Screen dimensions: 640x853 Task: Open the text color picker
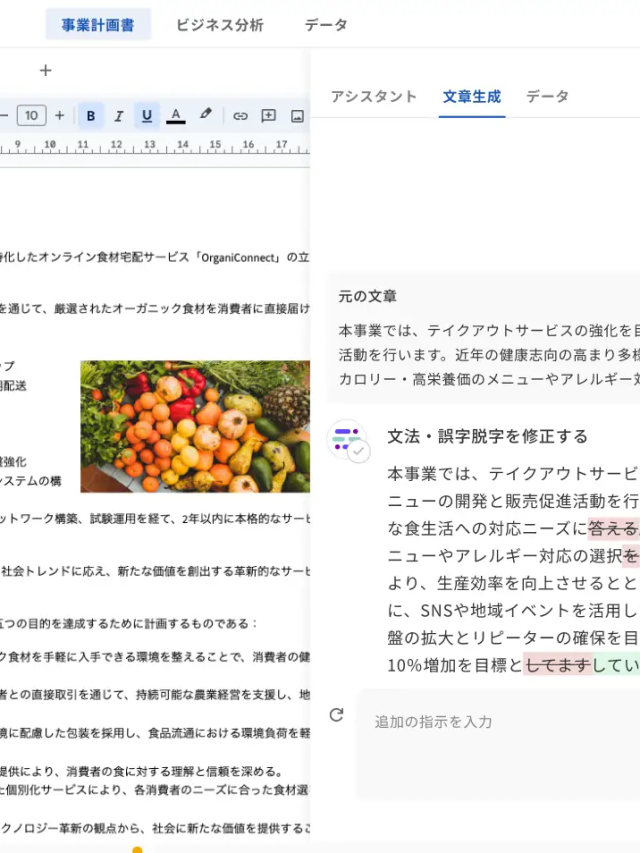[x=176, y=116]
